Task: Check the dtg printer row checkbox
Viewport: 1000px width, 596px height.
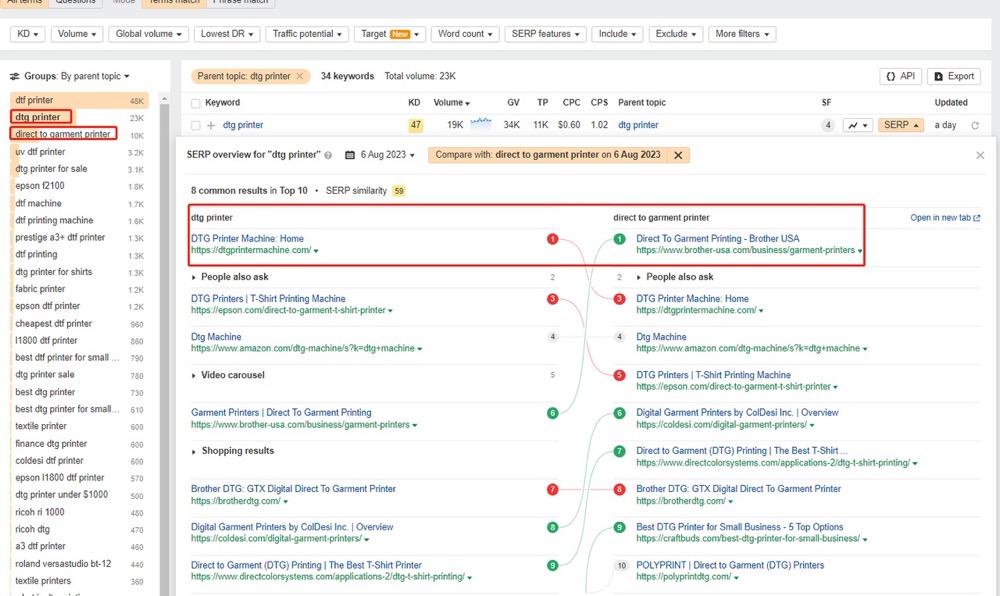Action: click(x=196, y=126)
